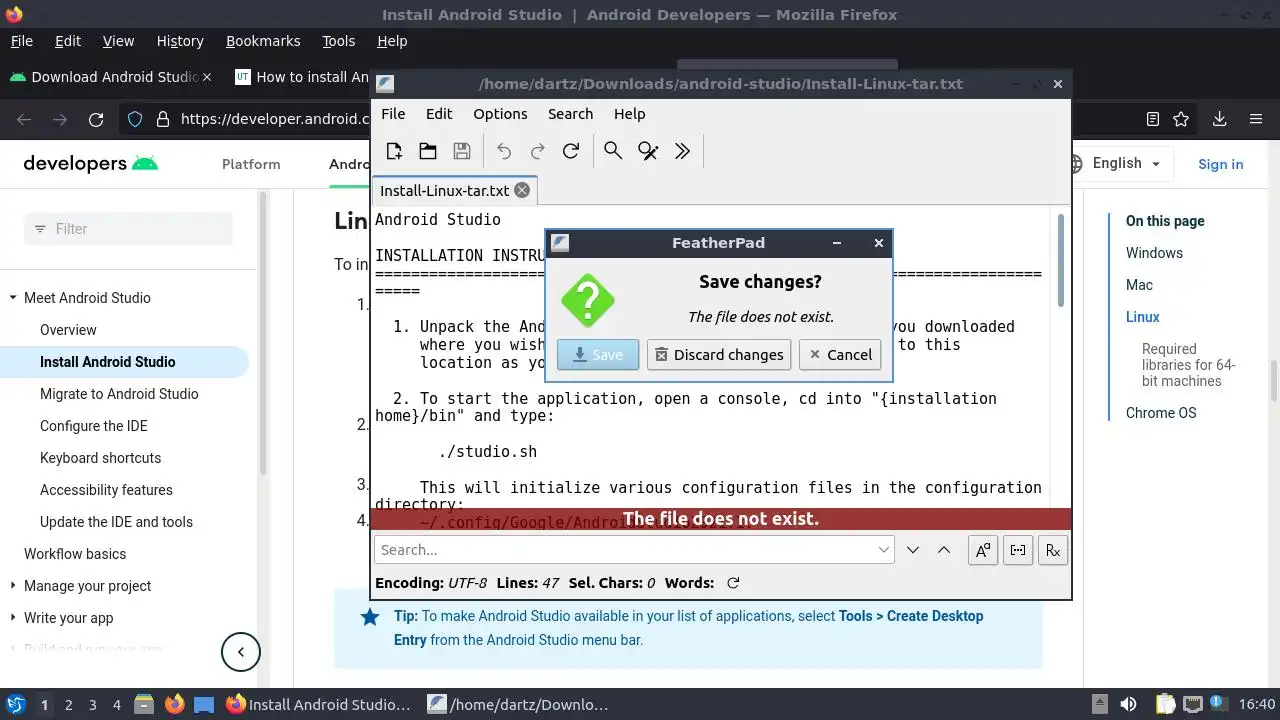Click the Firefox bookmark star icon
Viewport: 1280px width, 720px height.
(1181, 119)
